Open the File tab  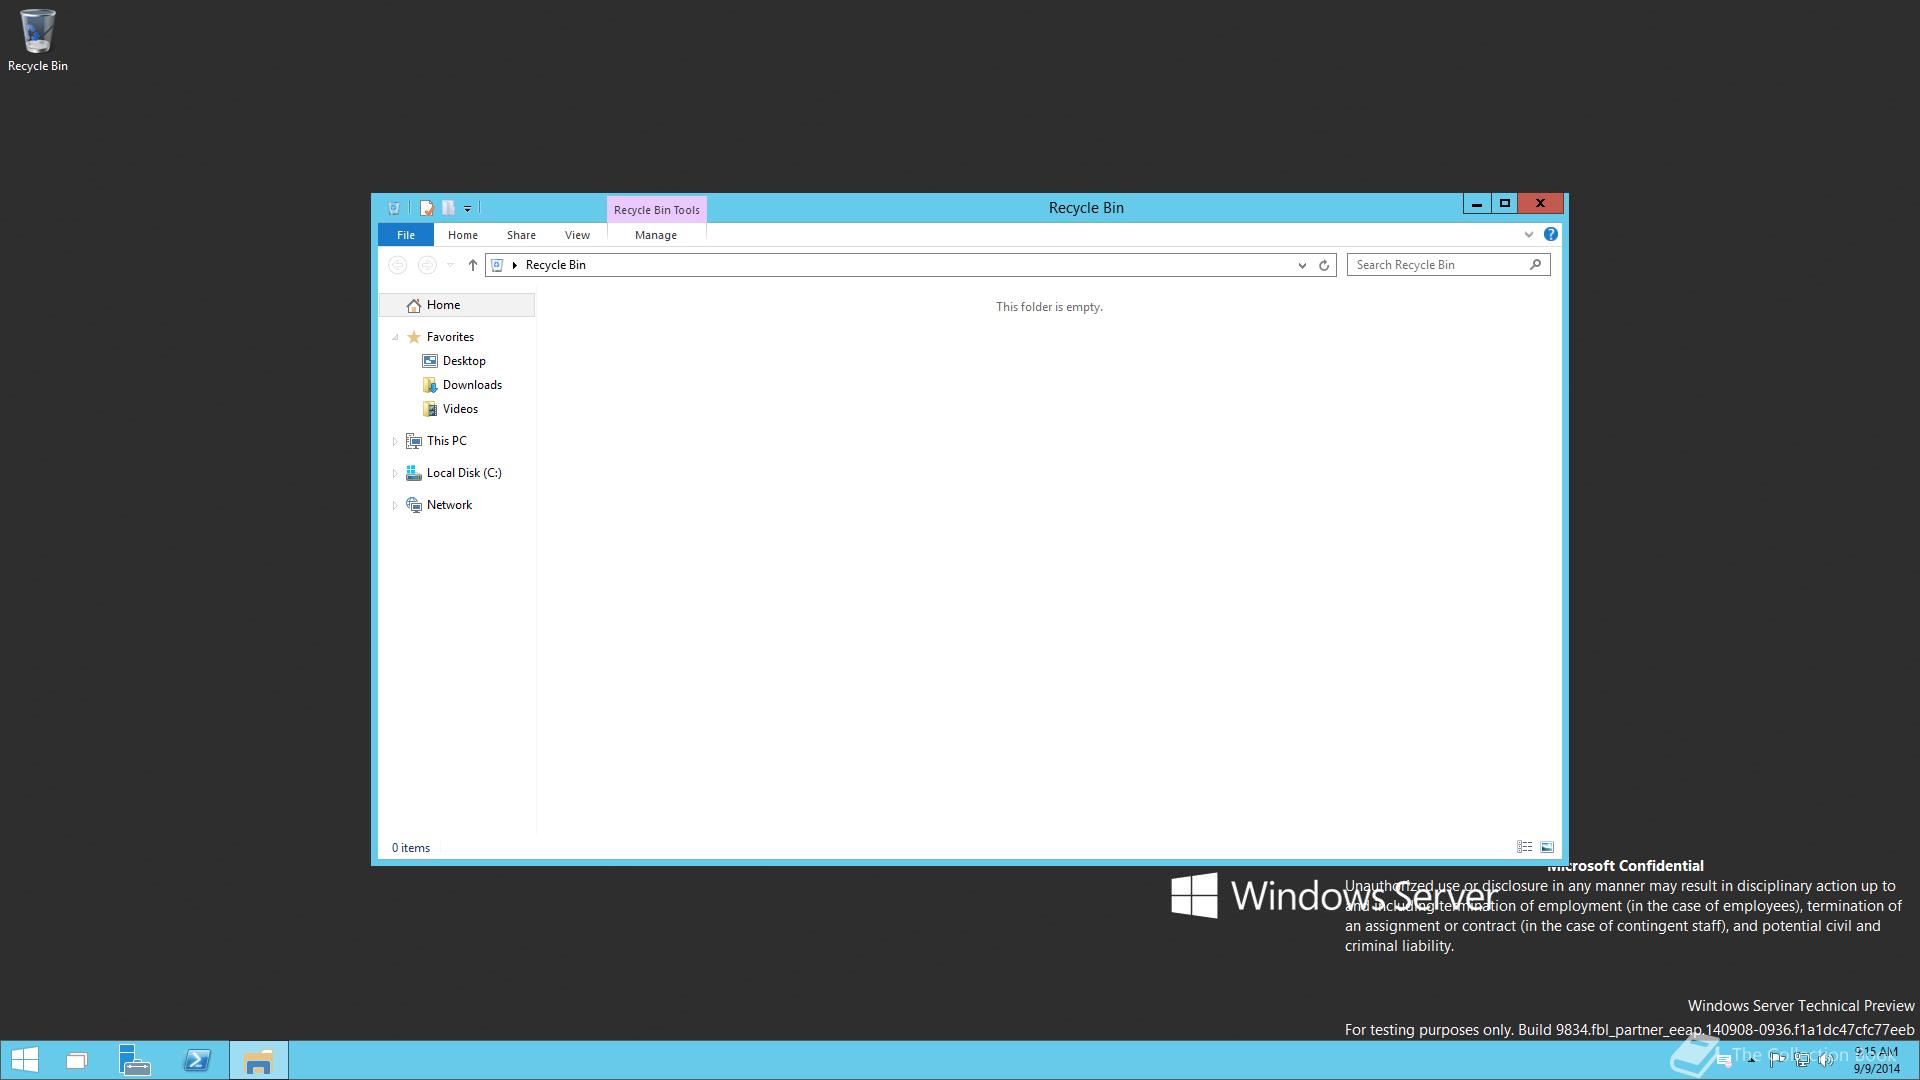click(x=405, y=235)
